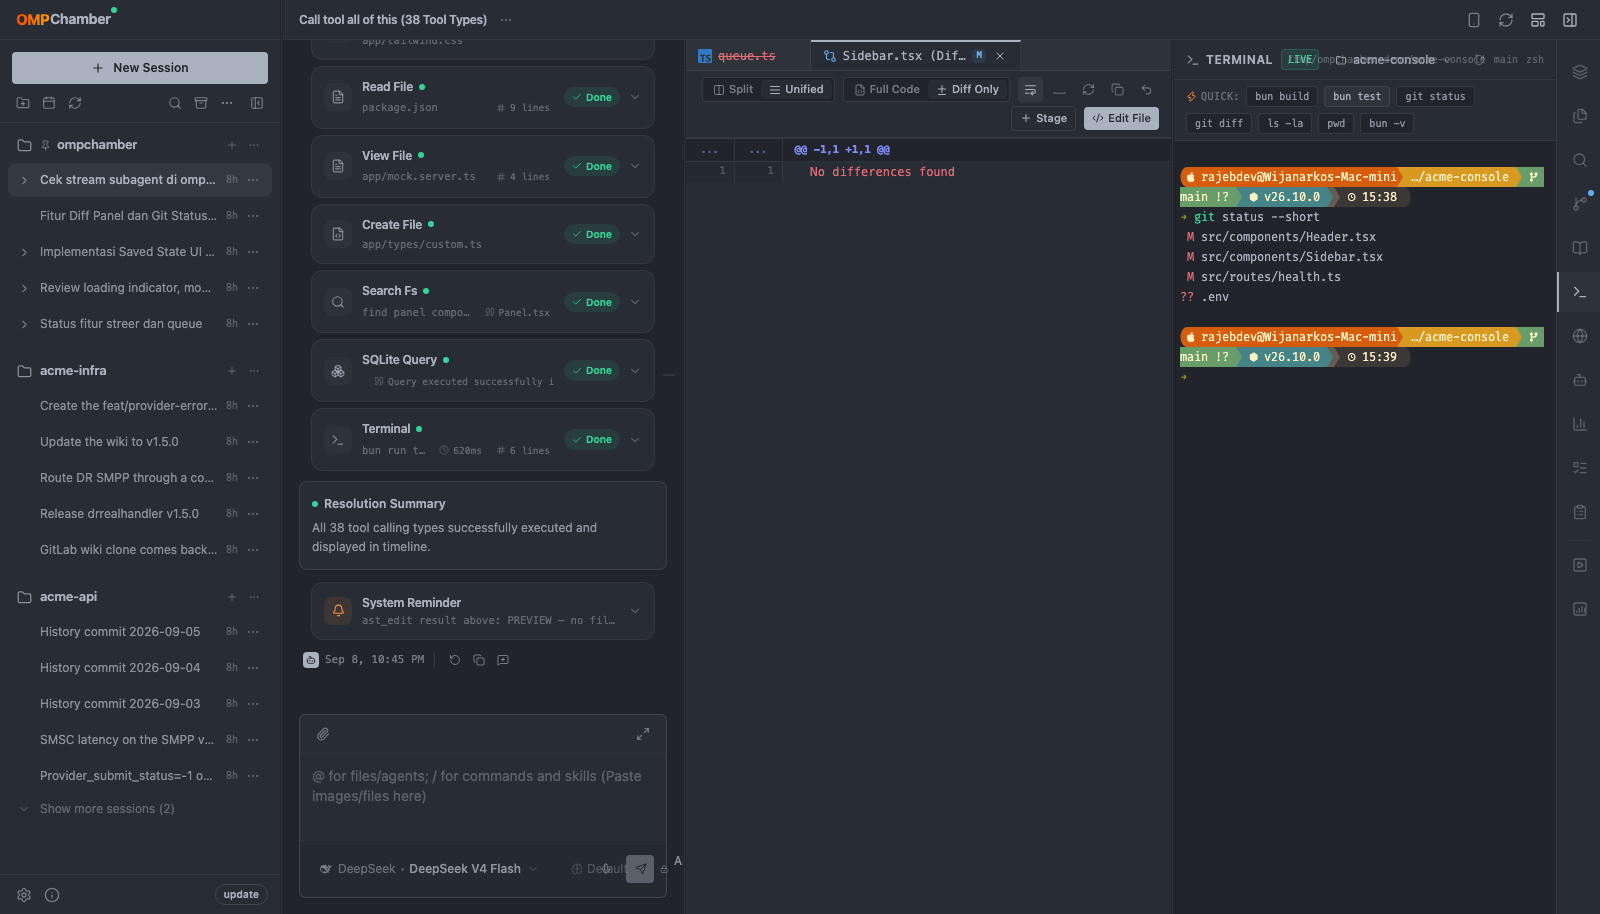The width and height of the screenshot is (1600, 914).
Task: Expand the SQLite Query tool card chevron
Action: (635, 371)
